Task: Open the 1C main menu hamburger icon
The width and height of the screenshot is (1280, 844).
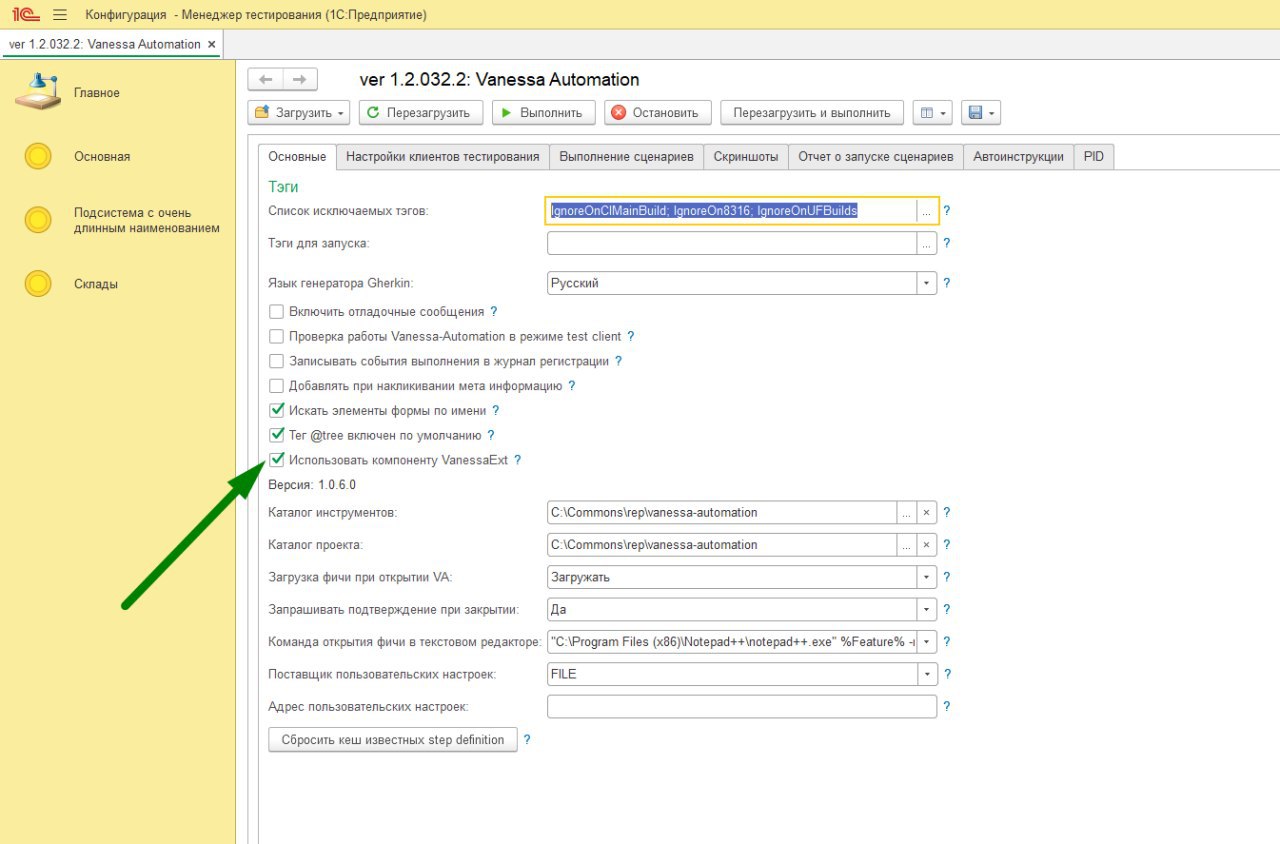Action: pos(60,15)
